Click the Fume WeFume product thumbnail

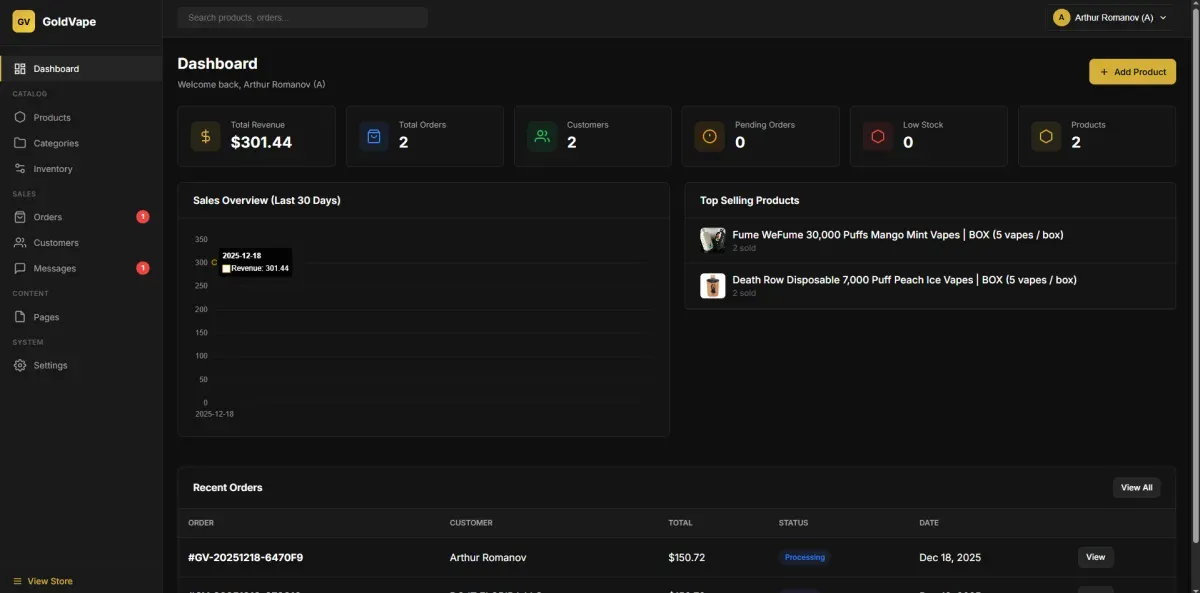[712, 240]
